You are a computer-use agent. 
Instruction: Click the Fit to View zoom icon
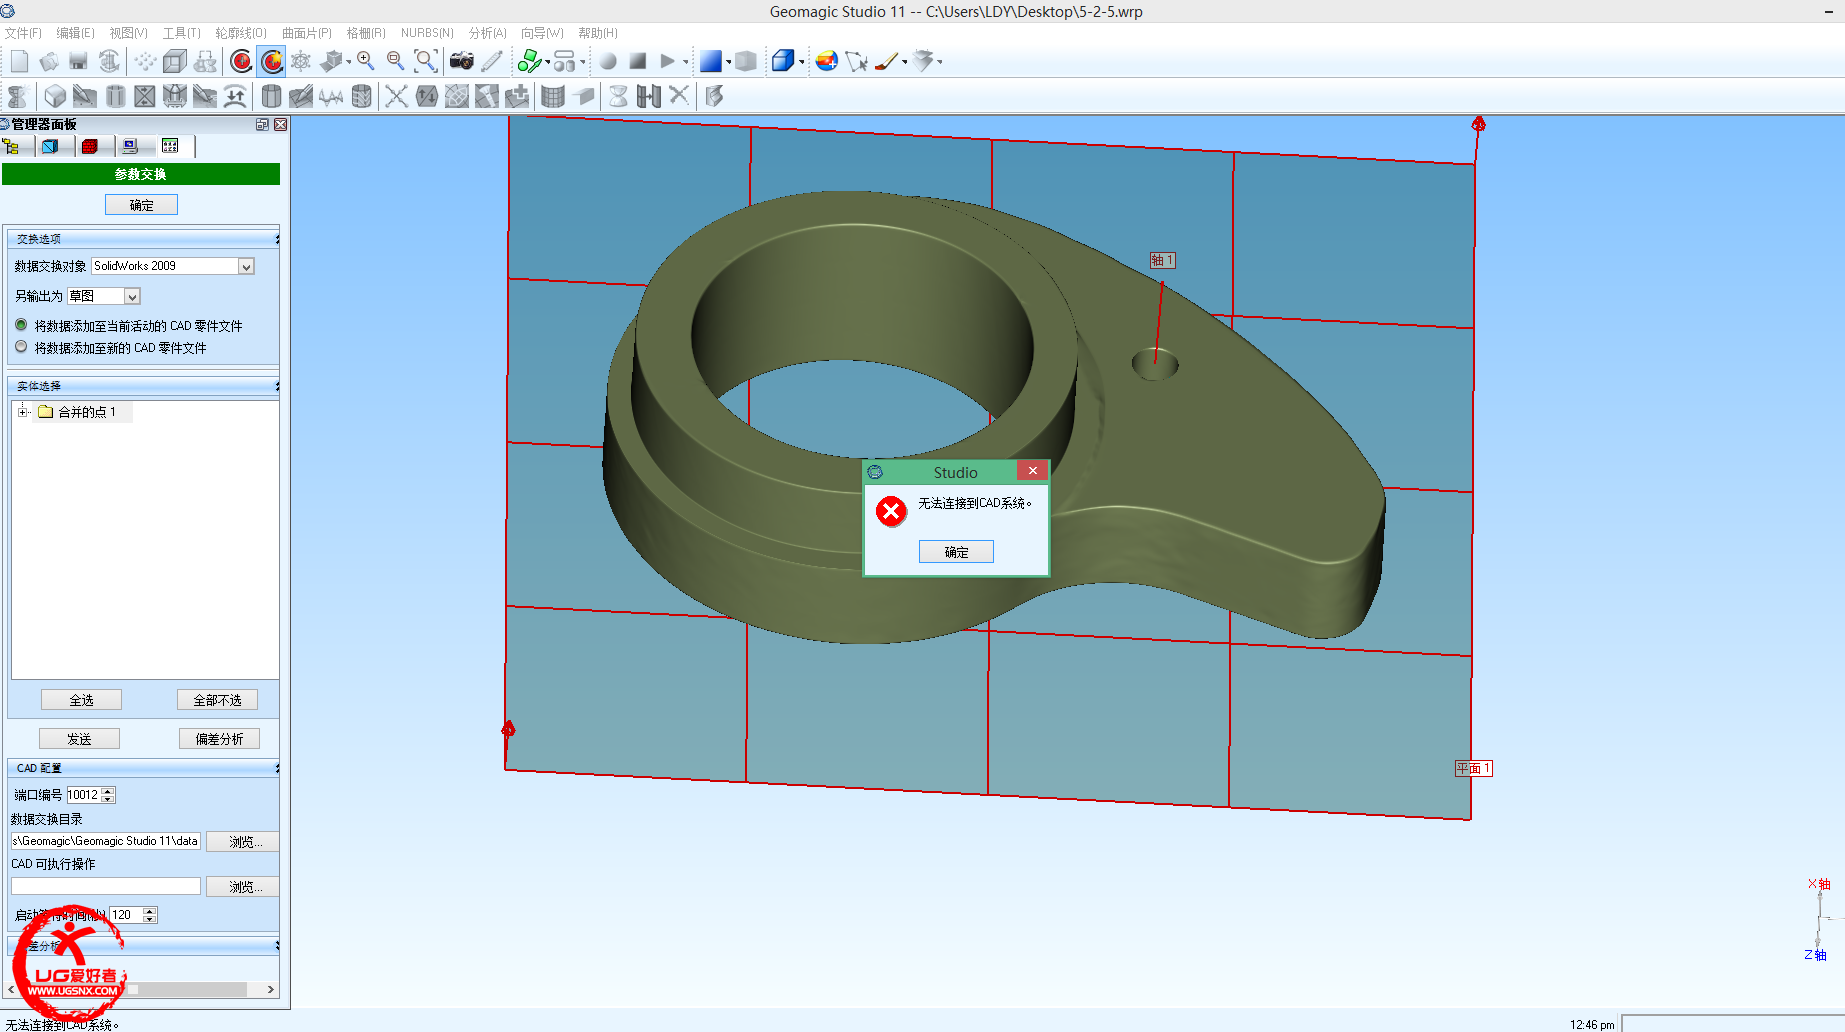pyautogui.click(x=426, y=61)
